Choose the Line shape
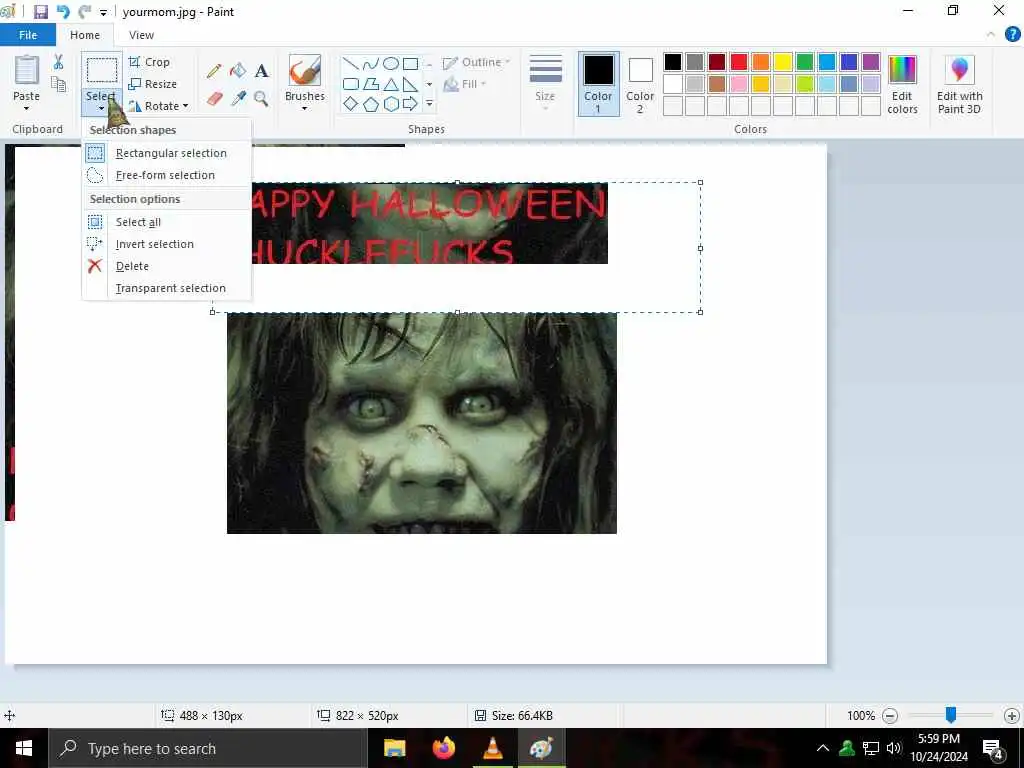Screen dimensions: 1024x768 click(351, 64)
